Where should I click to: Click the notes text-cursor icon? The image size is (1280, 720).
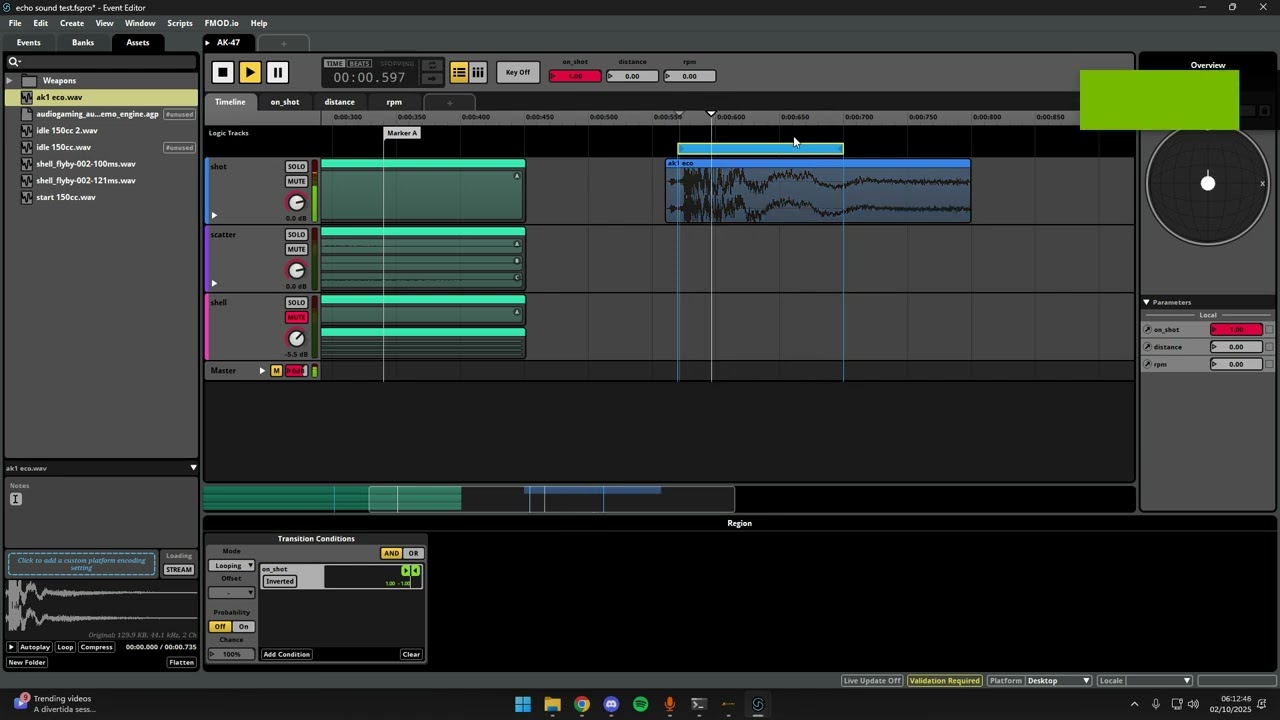15,499
